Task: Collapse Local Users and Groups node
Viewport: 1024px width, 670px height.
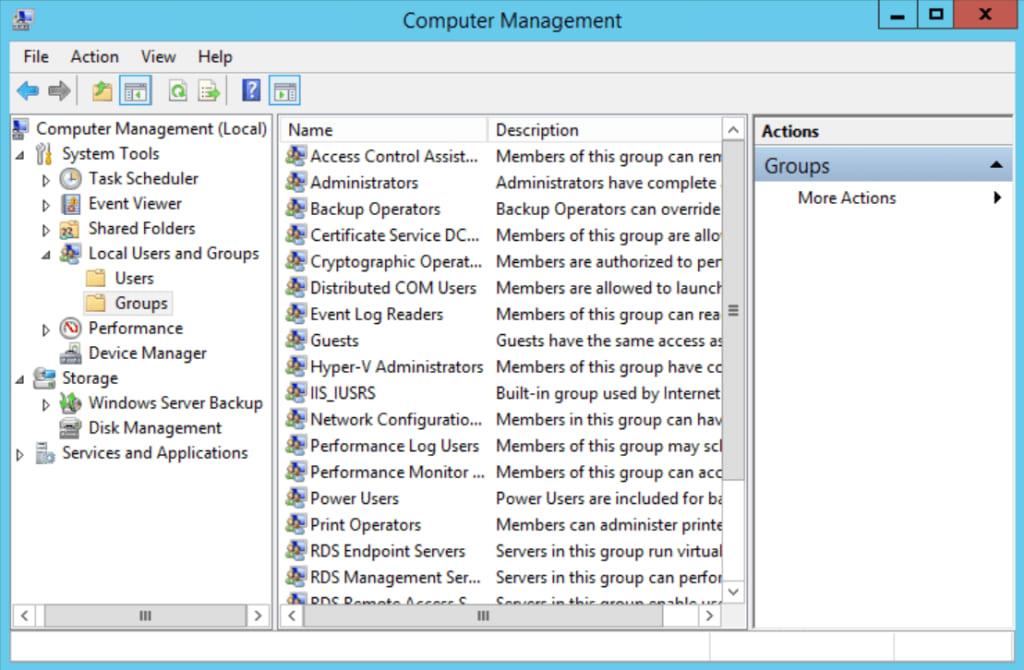Action: [x=46, y=255]
